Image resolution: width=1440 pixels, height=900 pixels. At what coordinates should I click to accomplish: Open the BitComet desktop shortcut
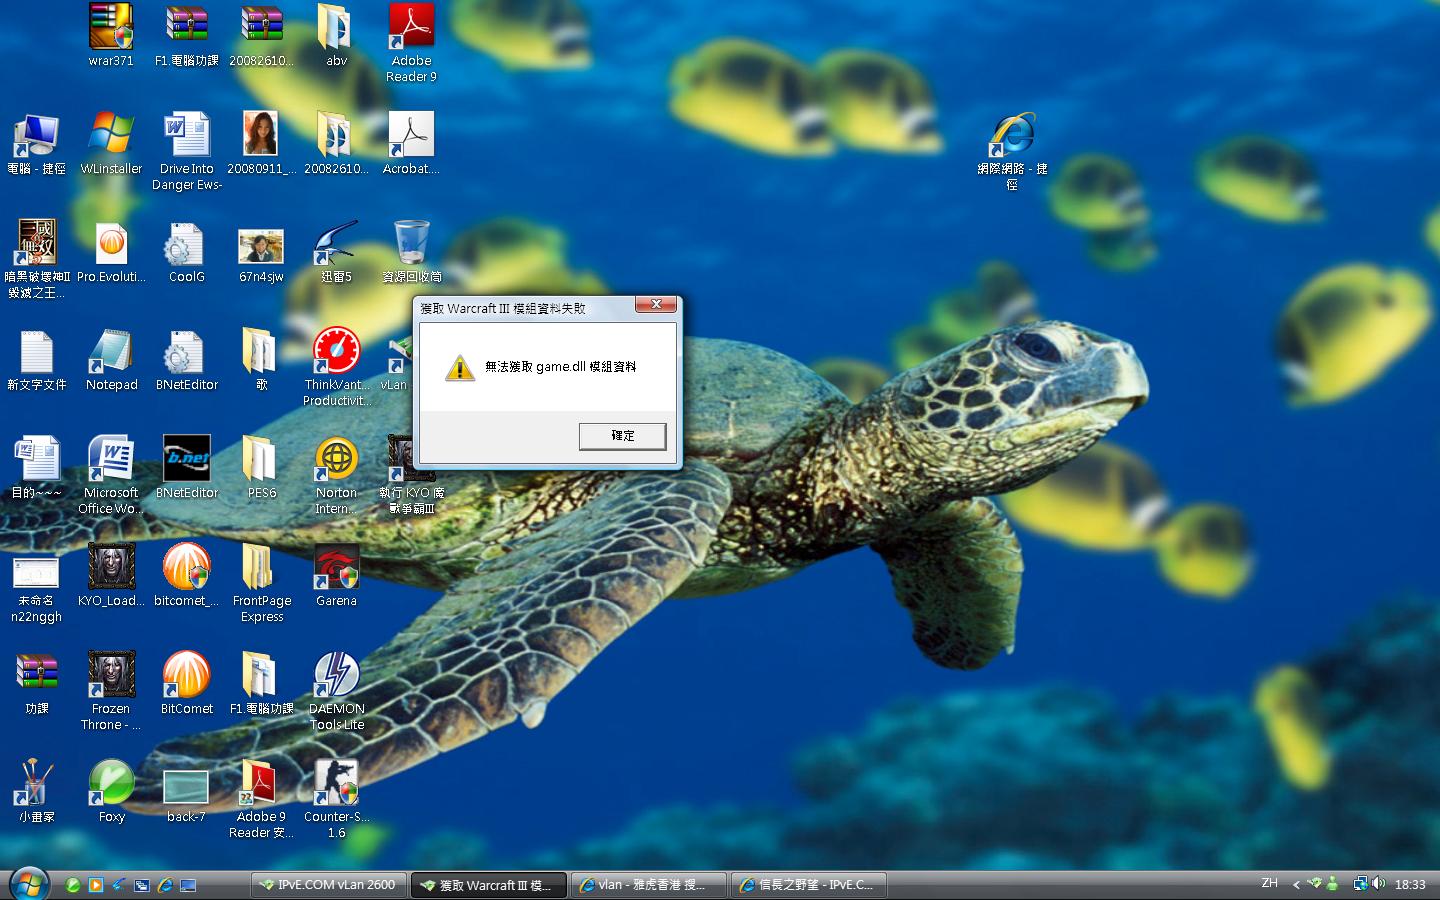[x=187, y=677]
